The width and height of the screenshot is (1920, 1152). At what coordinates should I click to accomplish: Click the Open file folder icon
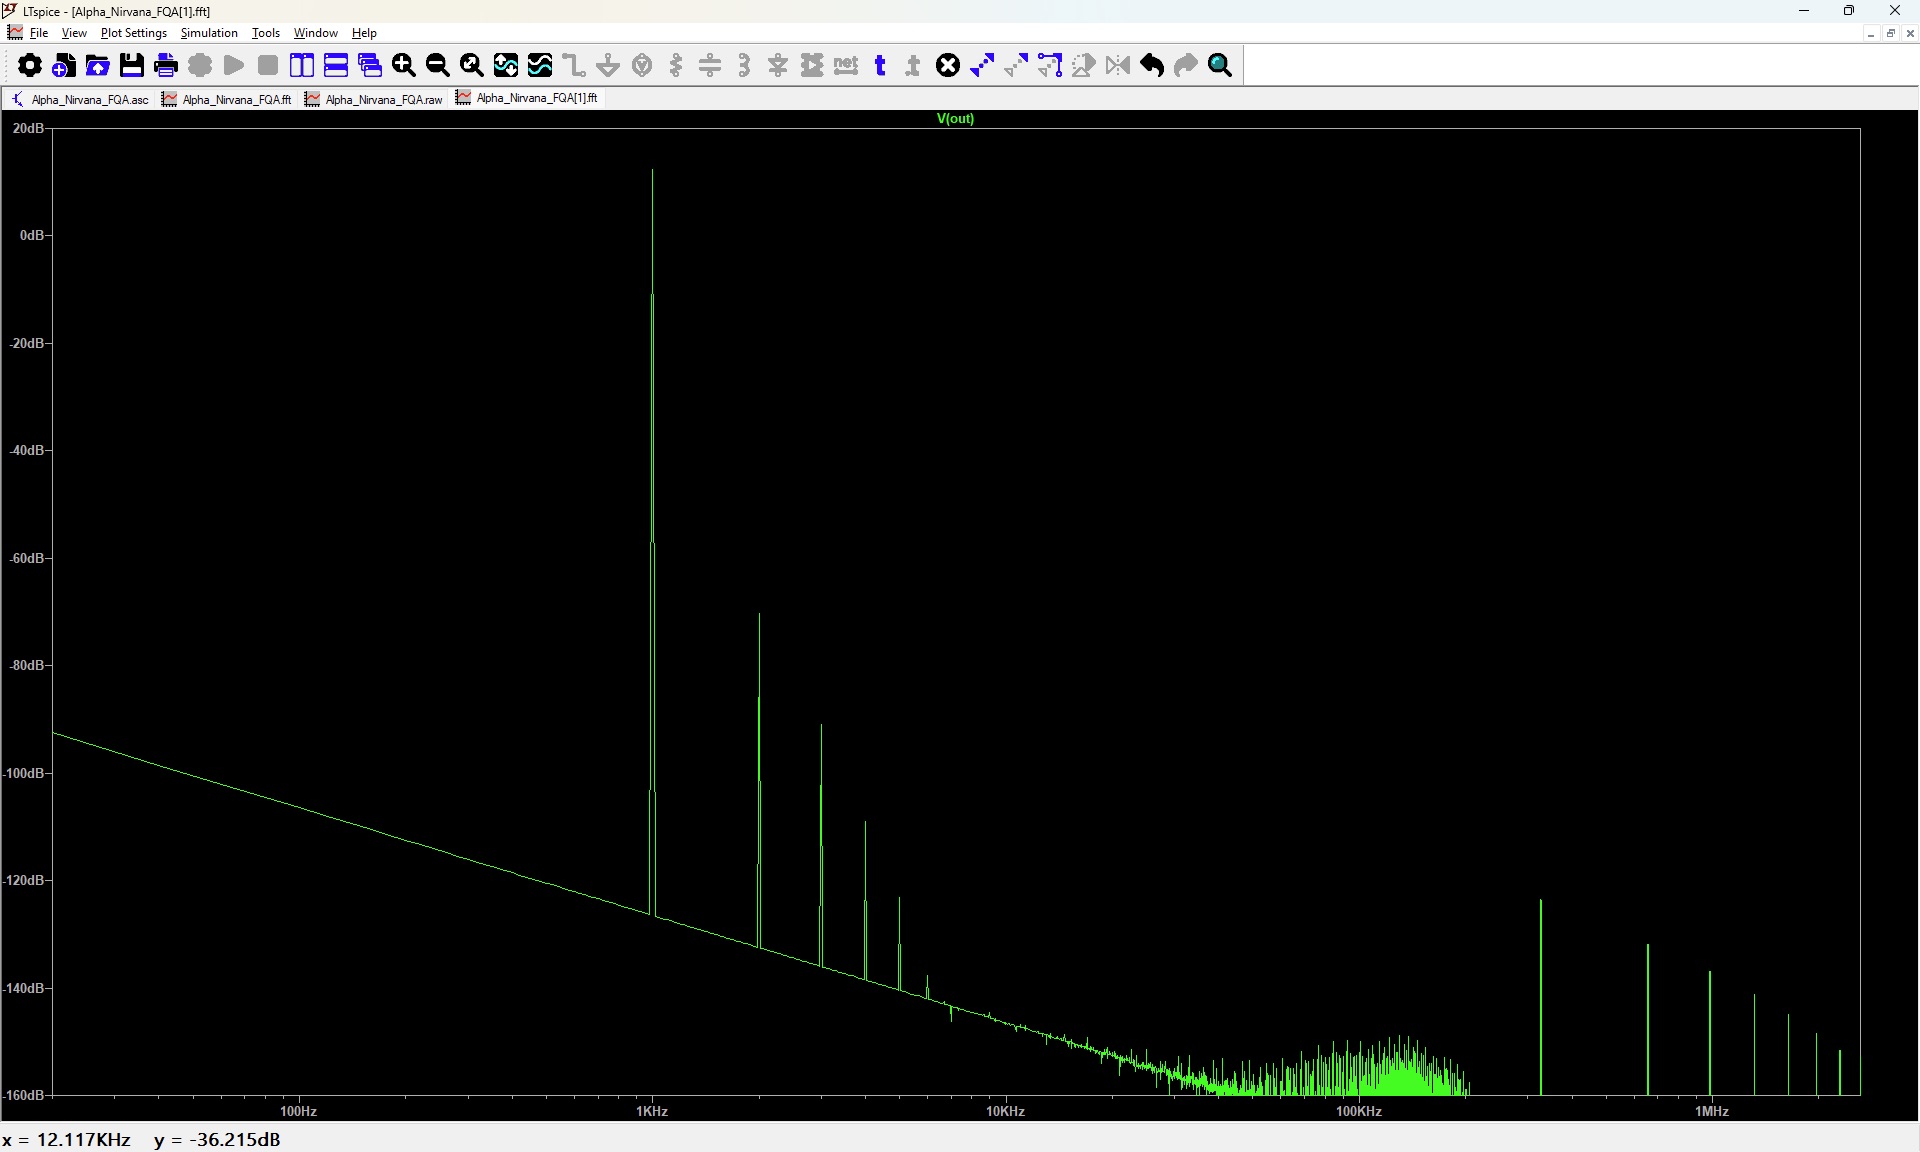(98, 66)
